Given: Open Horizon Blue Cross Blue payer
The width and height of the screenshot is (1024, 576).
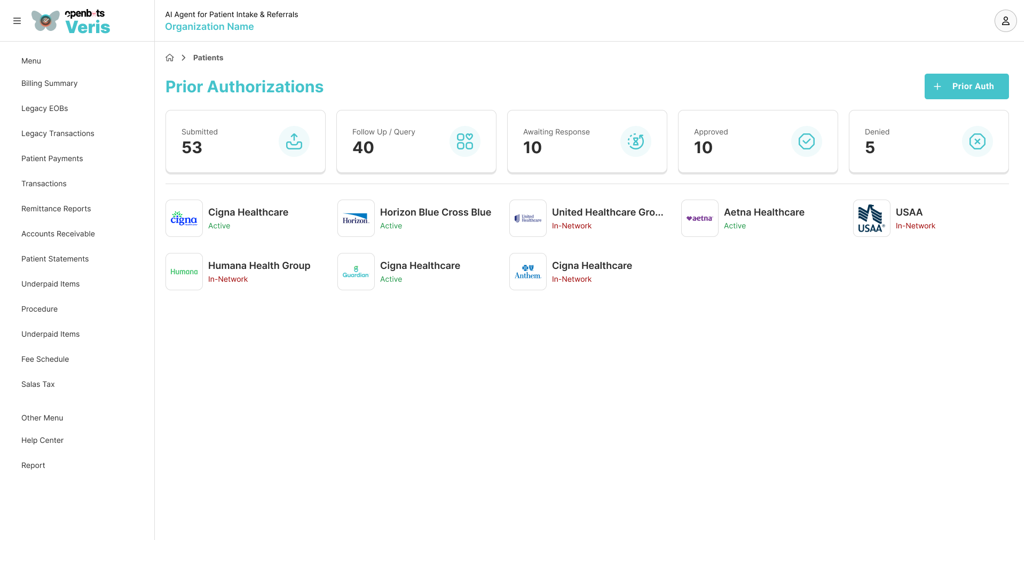Looking at the screenshot, I should pos(435,213).
